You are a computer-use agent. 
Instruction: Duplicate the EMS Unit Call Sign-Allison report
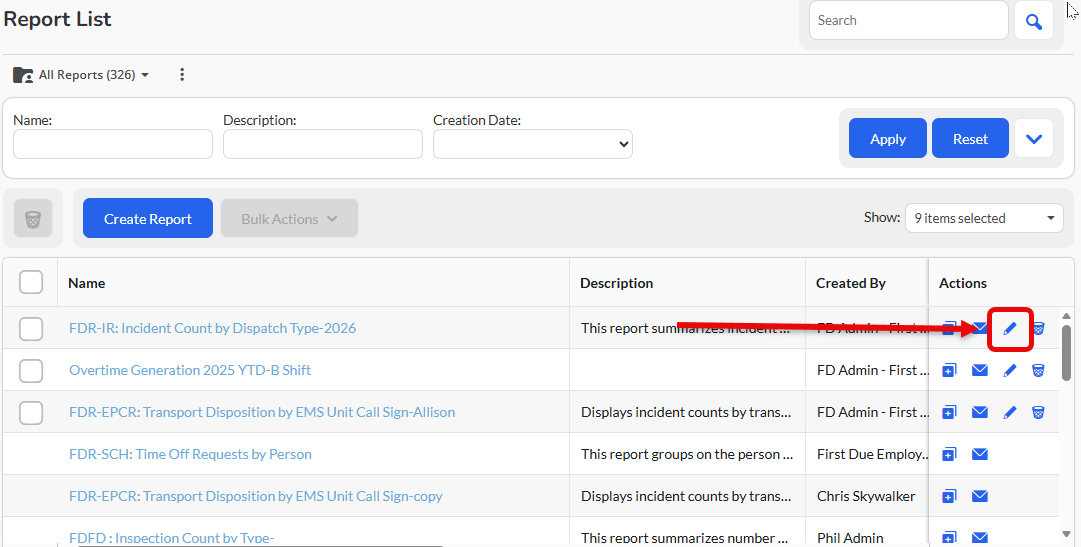pyautogui.click(x=949, y=412)
